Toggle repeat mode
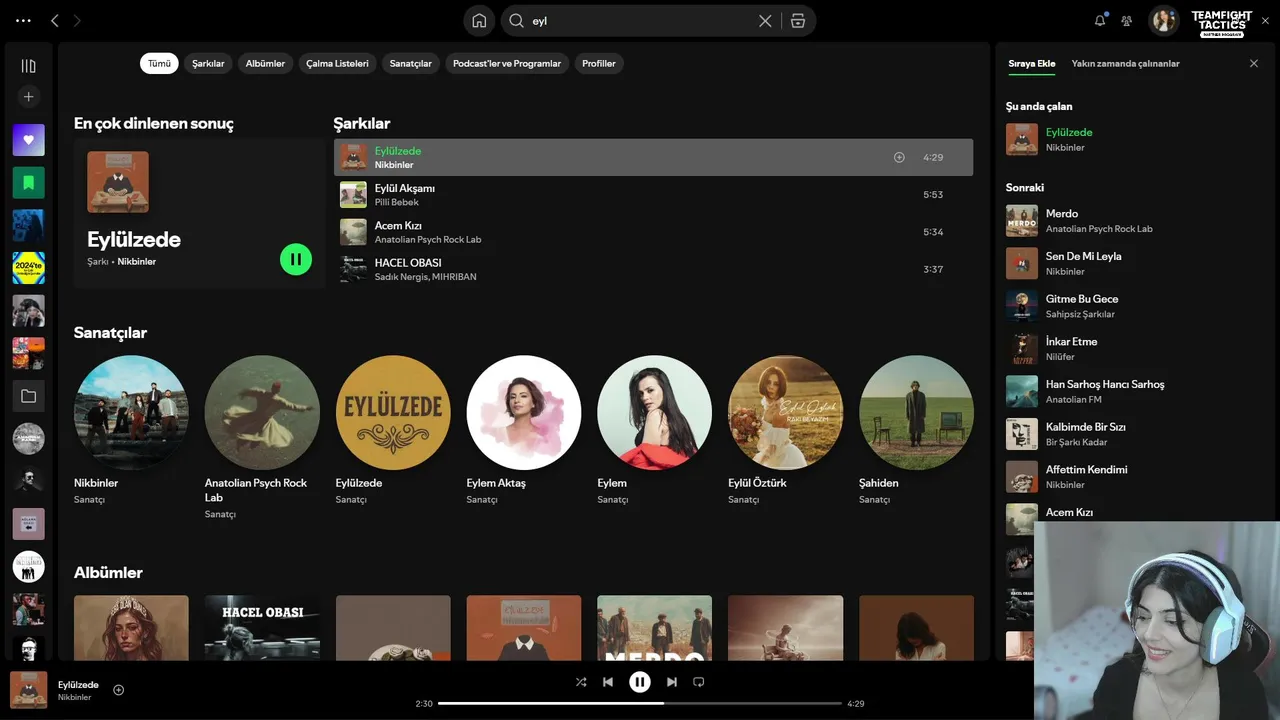 699,682
